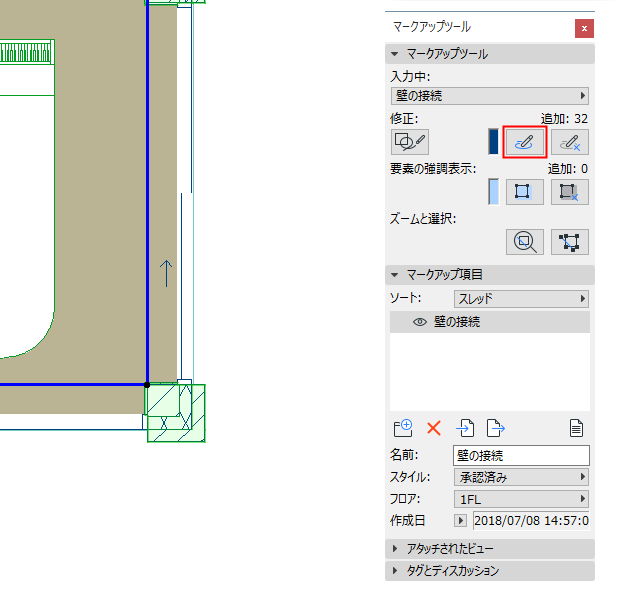
Task: Export markup entry document icon
Action: pos(496,428)
